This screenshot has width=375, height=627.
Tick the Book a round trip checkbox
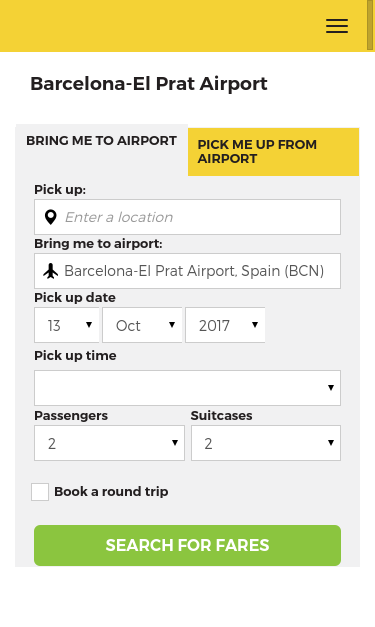(x=40, y=492)
